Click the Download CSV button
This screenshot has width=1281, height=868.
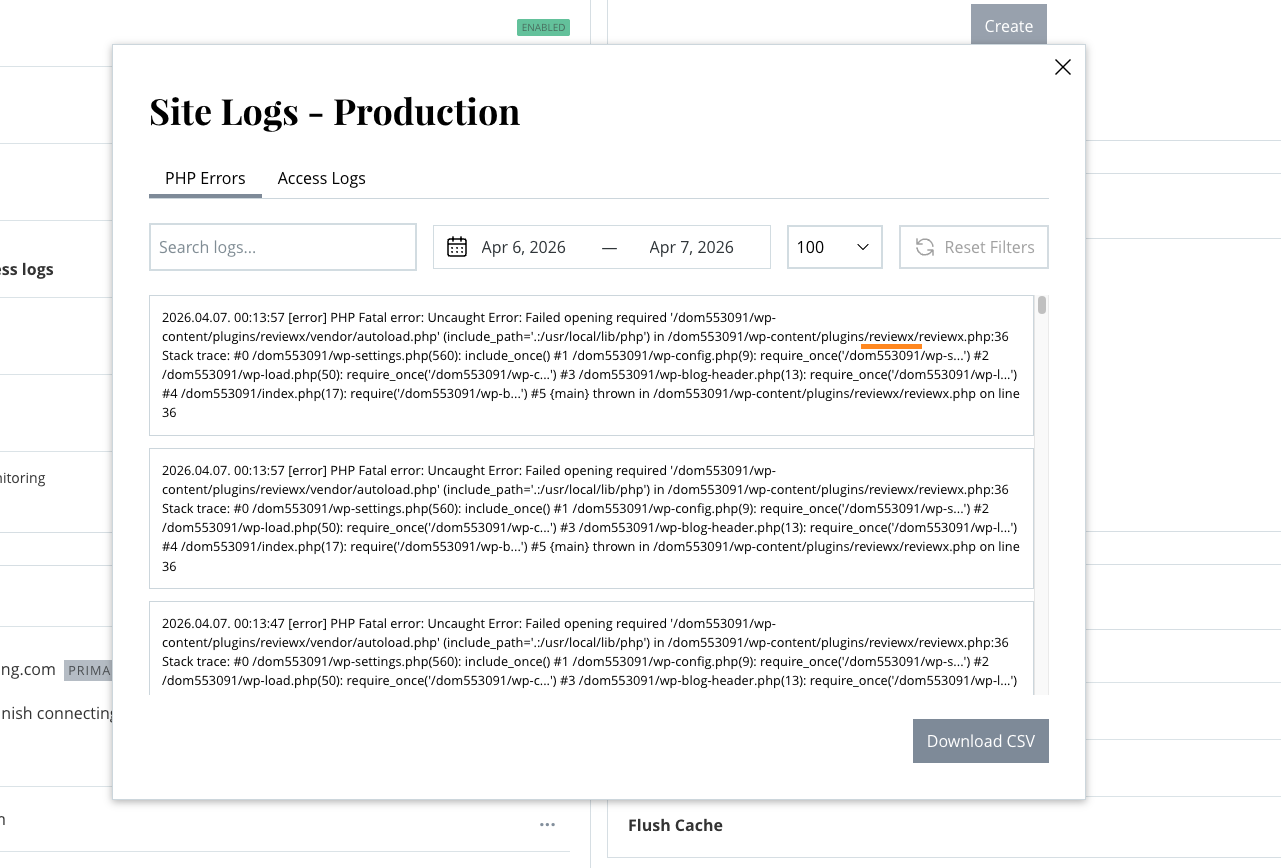pyautogui.click(x=981, y=741)
